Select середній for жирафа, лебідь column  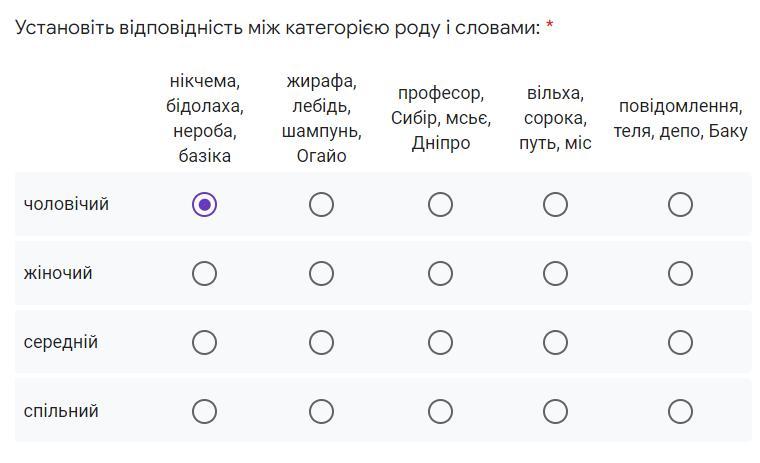(321, 342)
